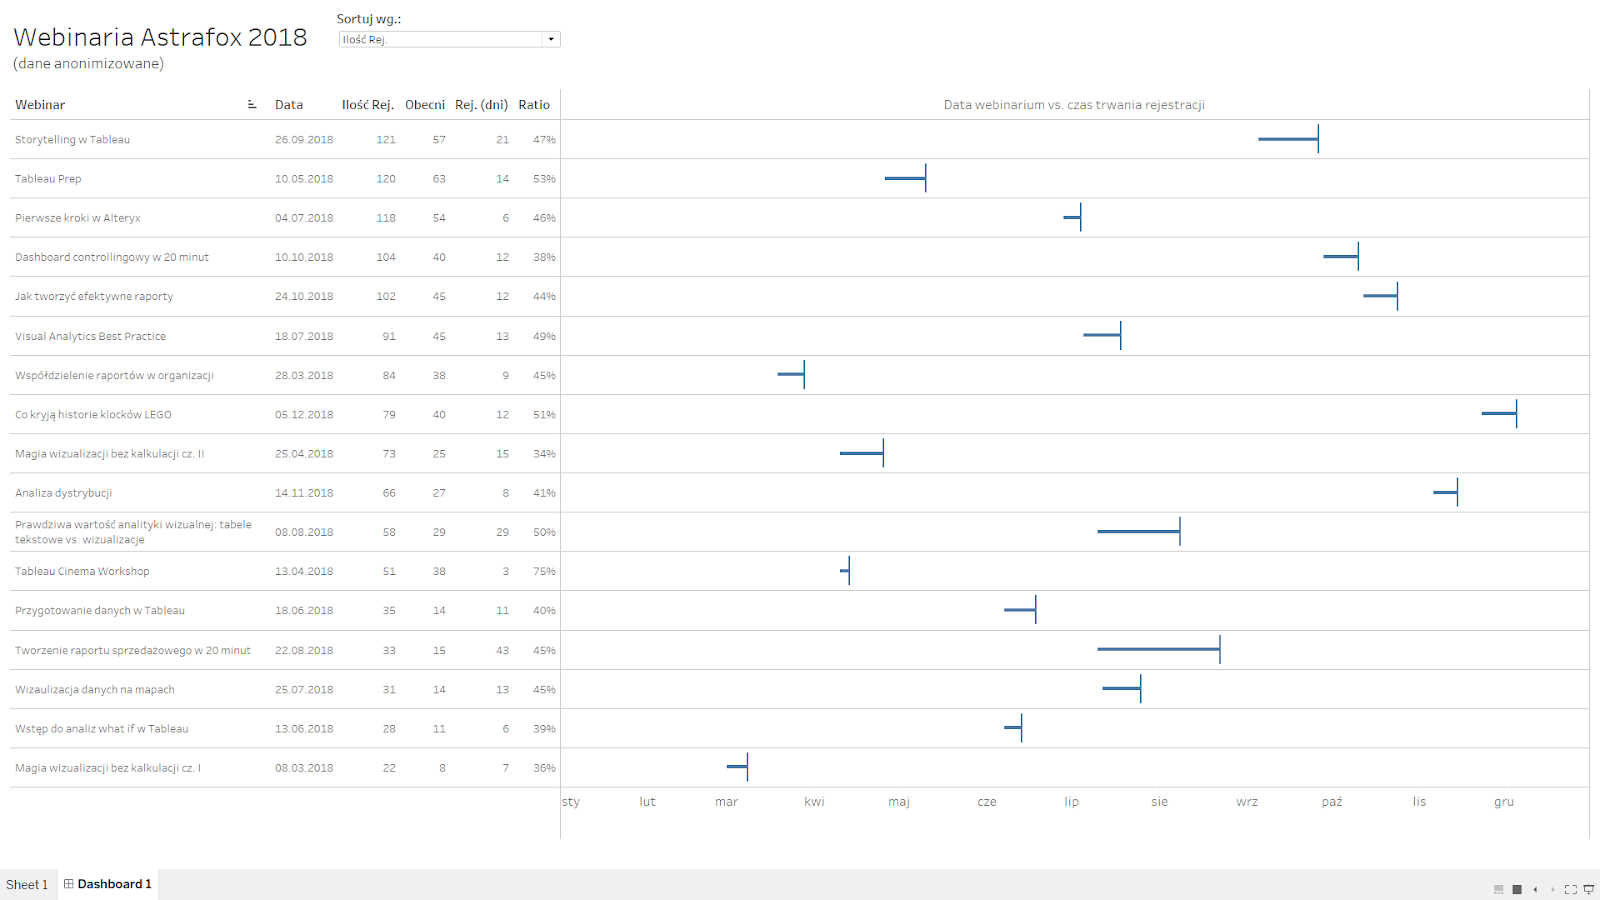Select the Tableau Cinema Workshop webinar name
Viewport: 1600px width, 900px height.
click(82, 572)
